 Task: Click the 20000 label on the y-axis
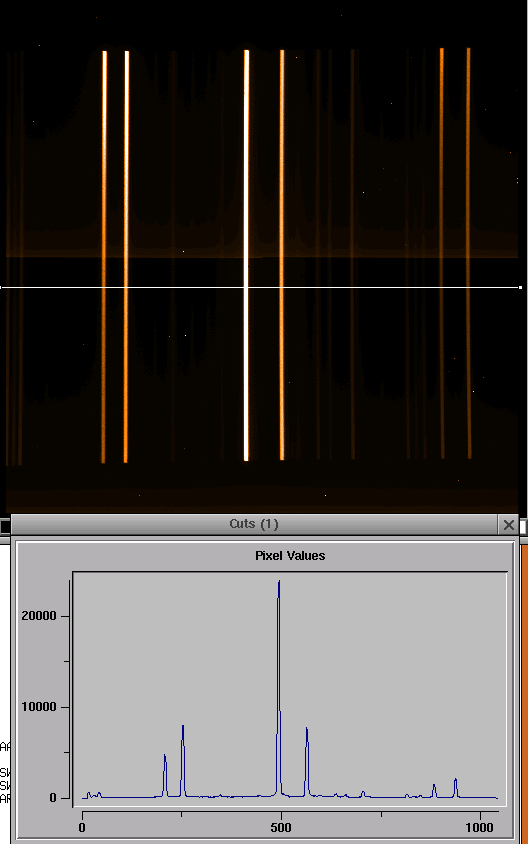39,616
